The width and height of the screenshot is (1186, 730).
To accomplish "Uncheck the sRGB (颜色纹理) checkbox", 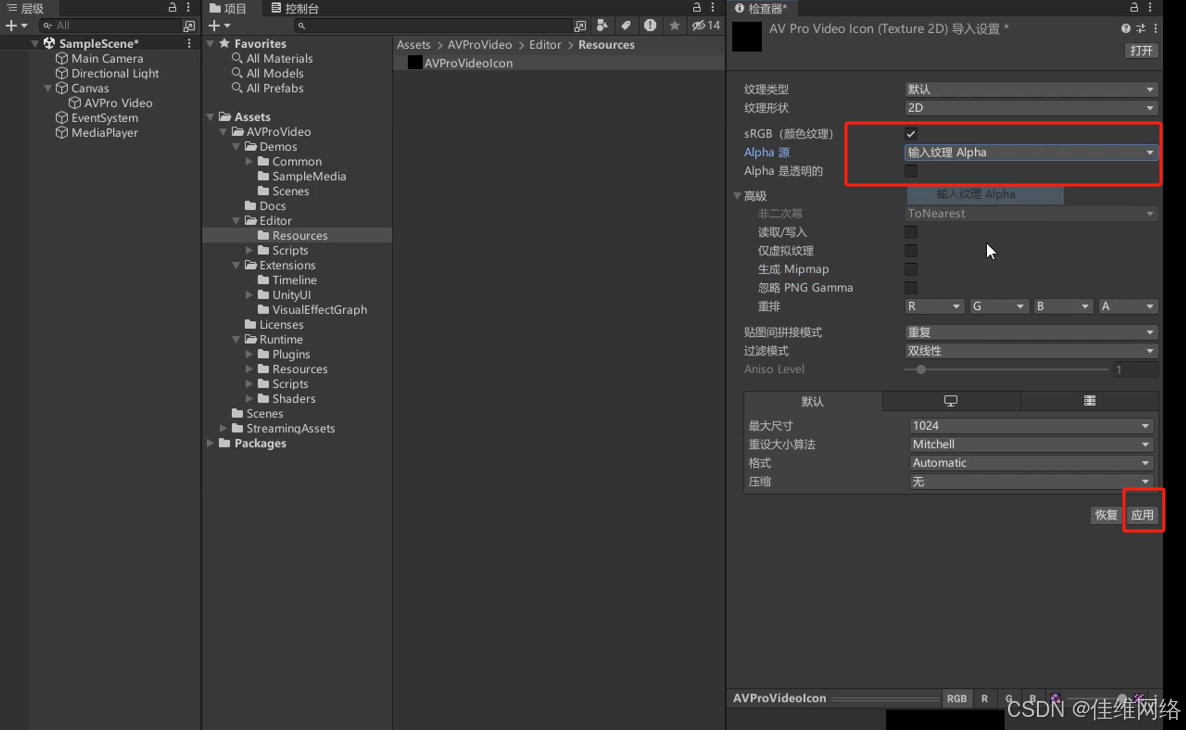I will coord(911,134).
